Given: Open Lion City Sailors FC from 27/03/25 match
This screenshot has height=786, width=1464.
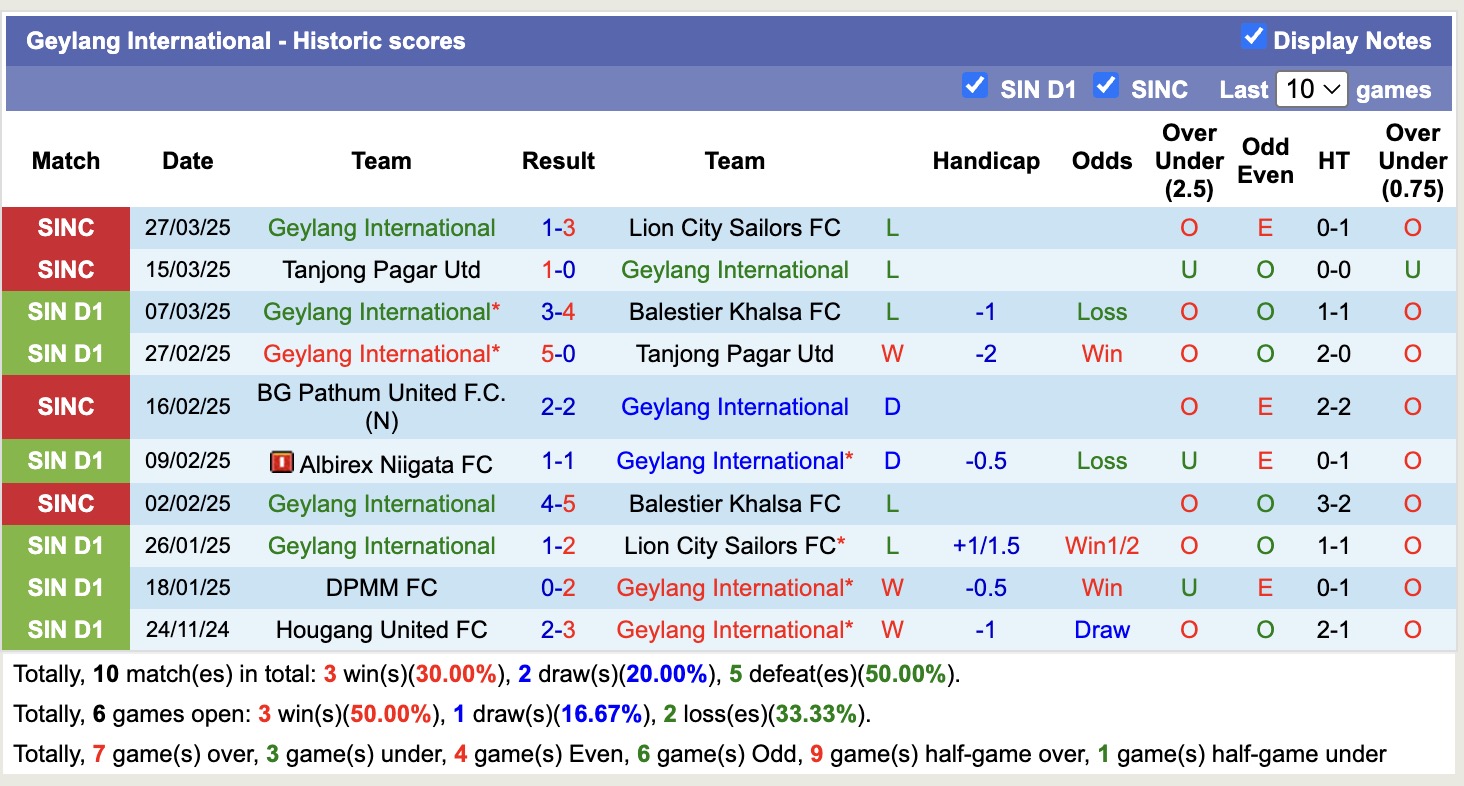Looking at the screenshot, I should tap(734, 228).
